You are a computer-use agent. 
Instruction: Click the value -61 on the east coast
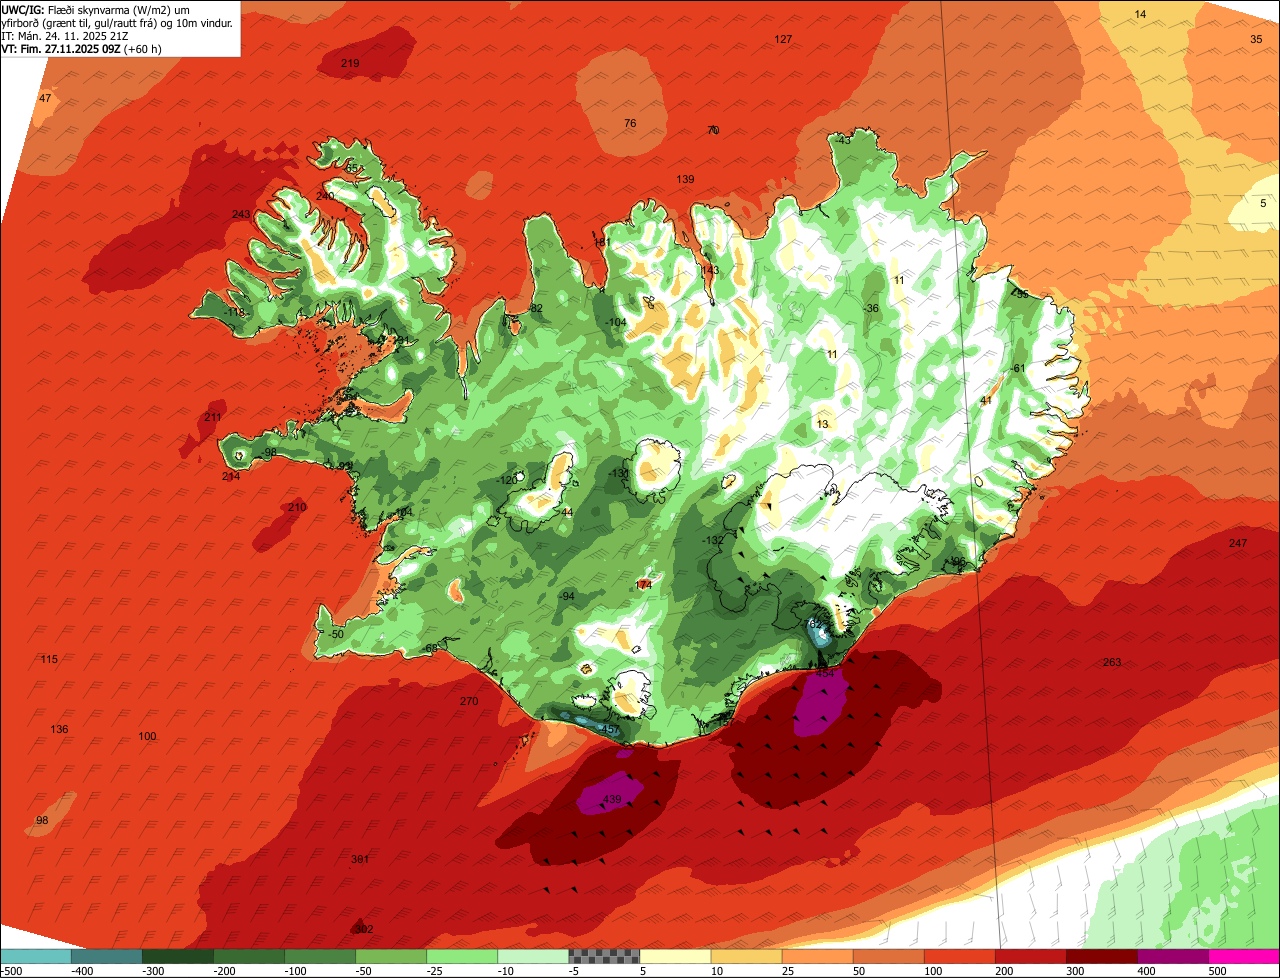click(1018, 368)
